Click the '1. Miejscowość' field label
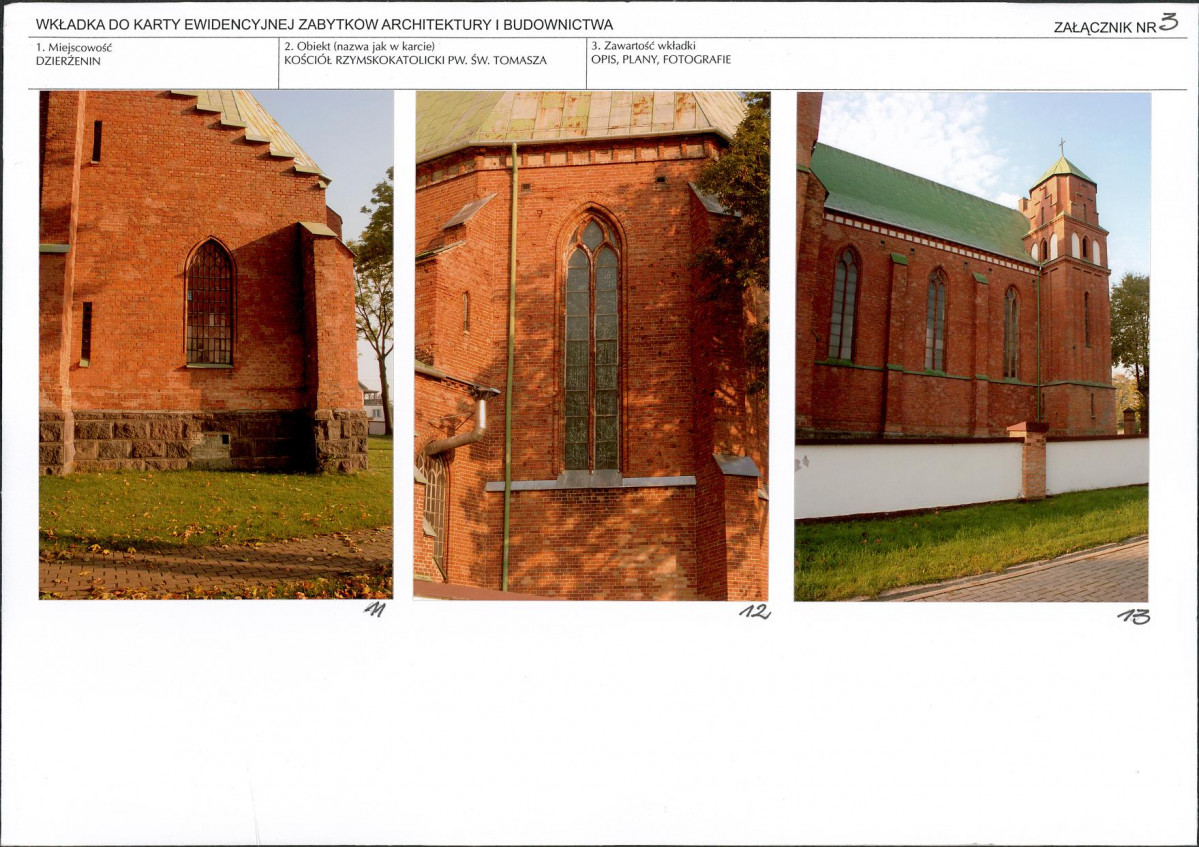1199x847 pixels. point(73,47)
